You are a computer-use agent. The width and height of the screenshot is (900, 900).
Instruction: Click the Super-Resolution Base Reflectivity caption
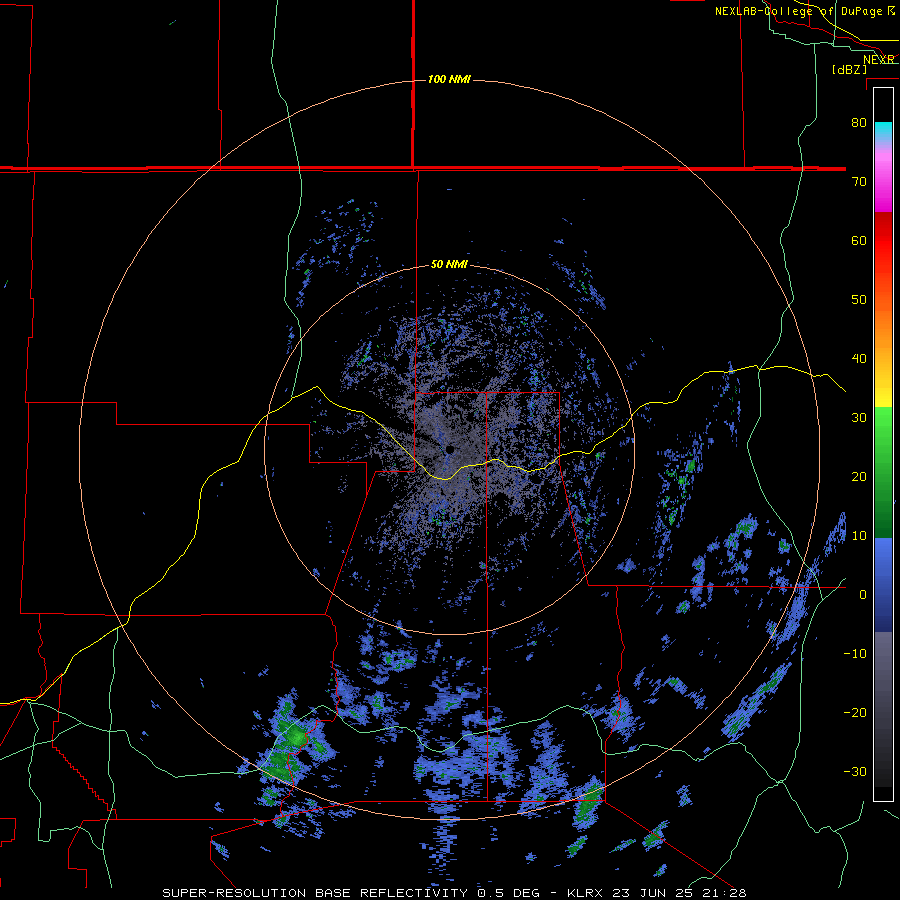454,893
